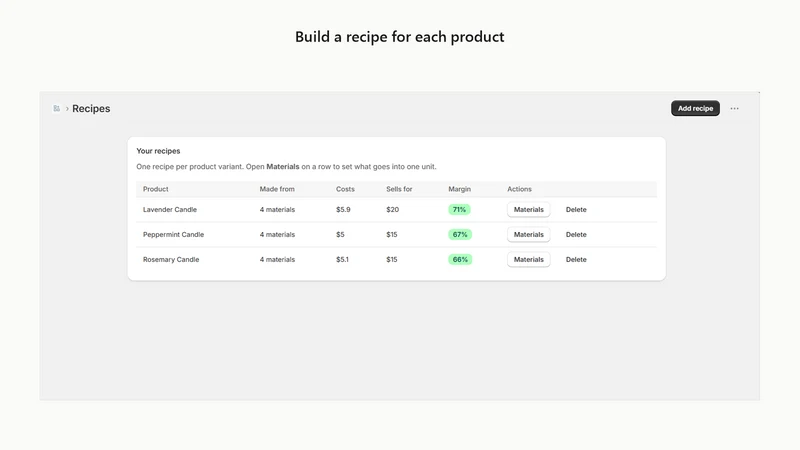Click the breadcrumb chevron before Recipes
This screenshot has width=800, height=450.
click(67, 109)
